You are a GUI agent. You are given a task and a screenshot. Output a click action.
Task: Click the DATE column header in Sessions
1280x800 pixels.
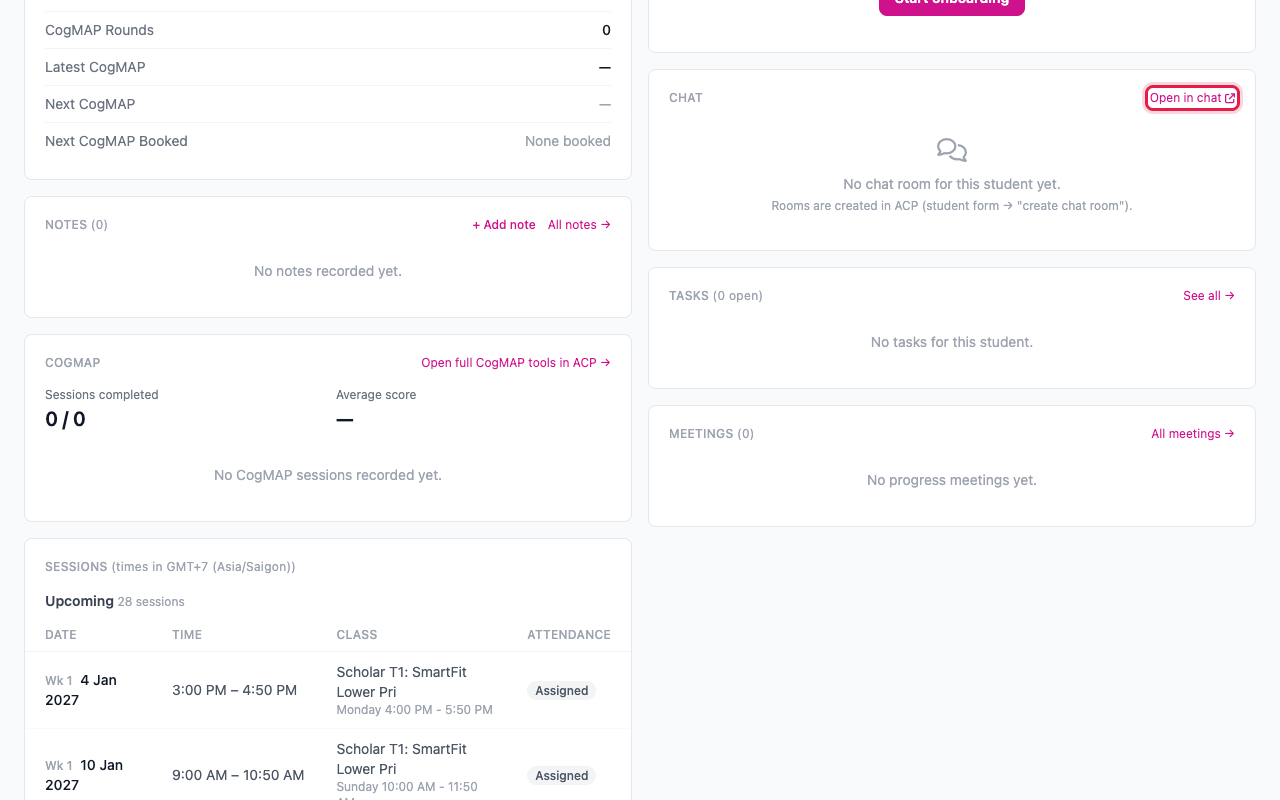tap(61, 635)
